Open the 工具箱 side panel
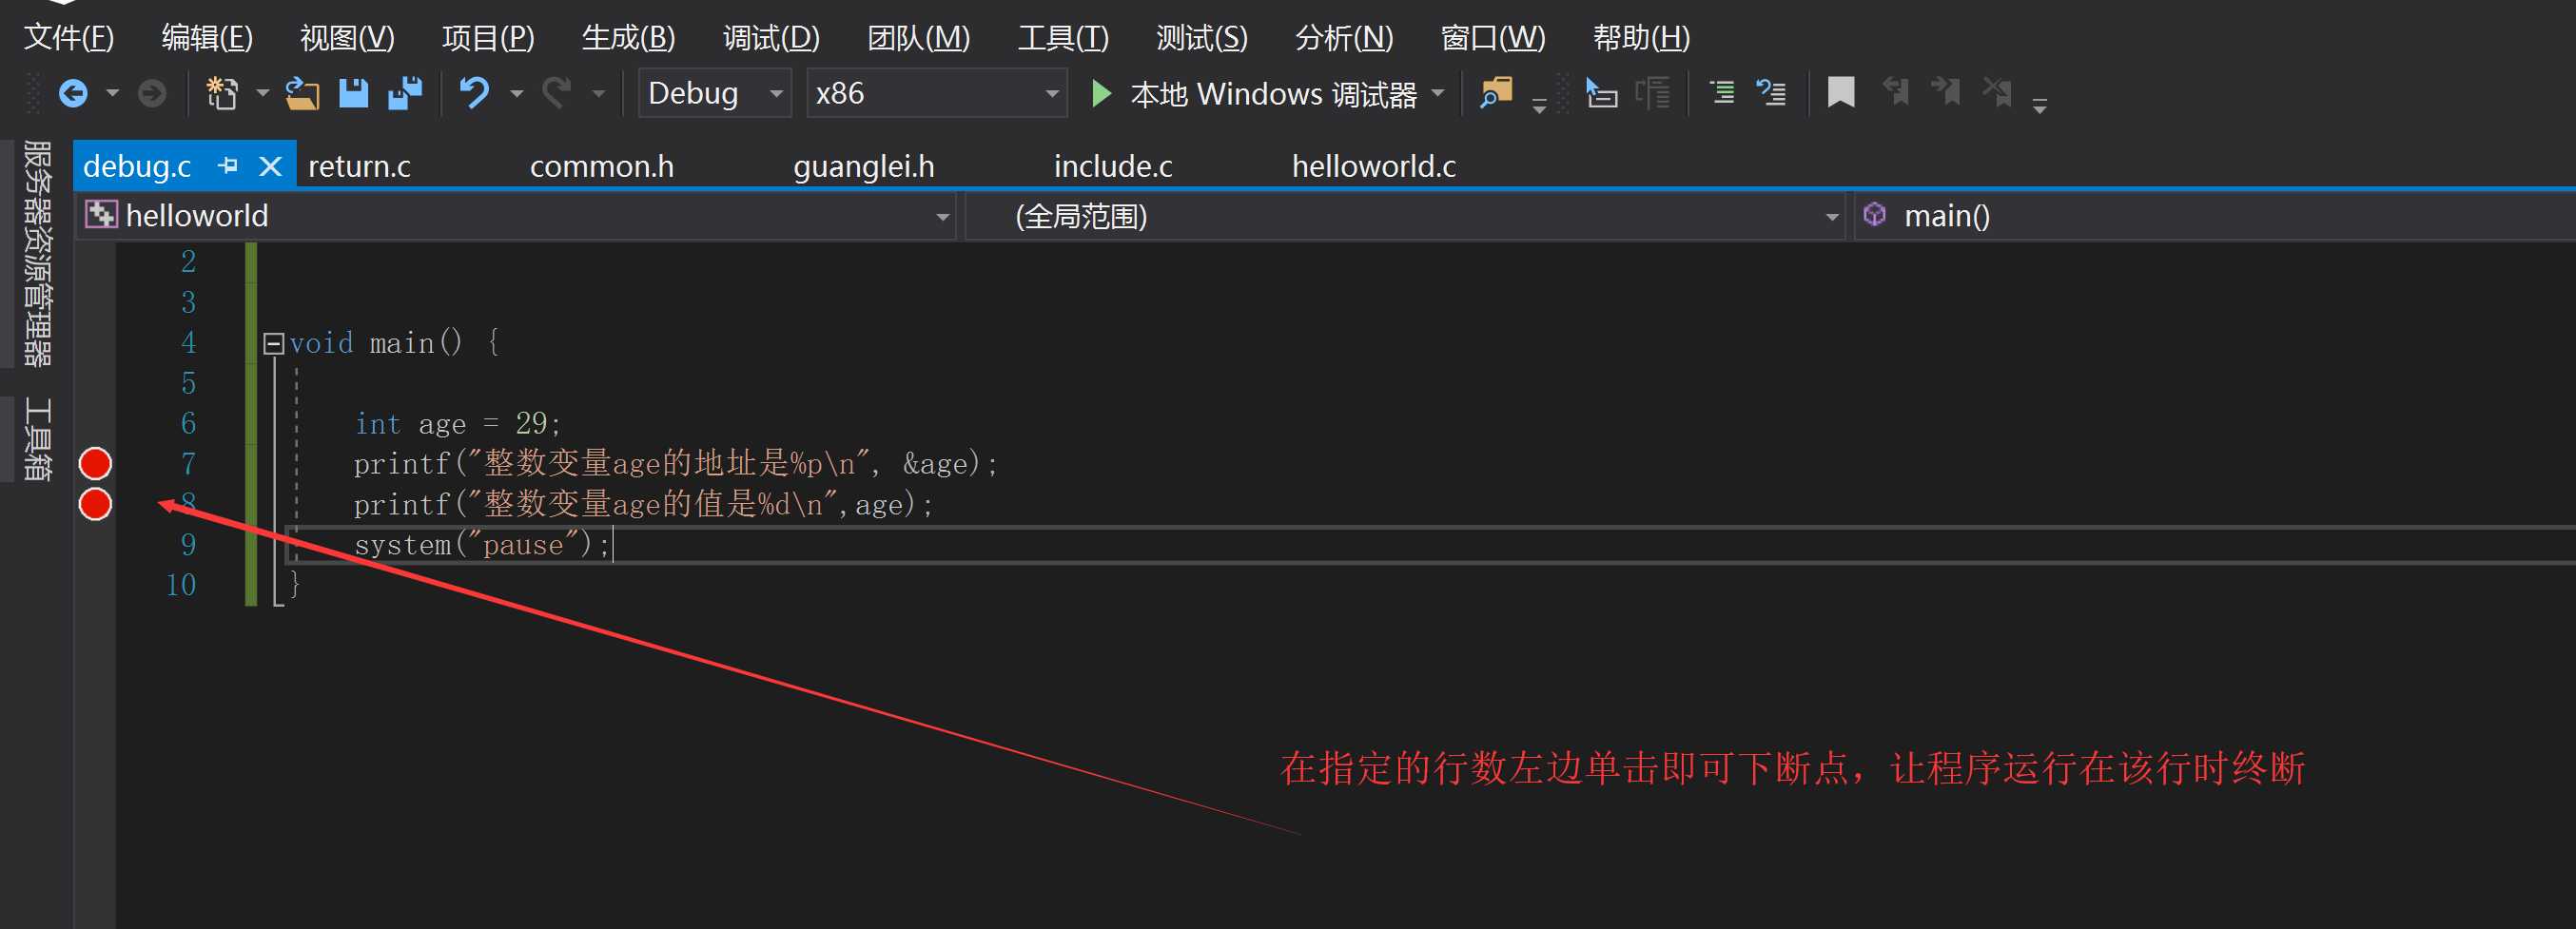The height and width of the screenshot is (929, 2576). [37, 439]
